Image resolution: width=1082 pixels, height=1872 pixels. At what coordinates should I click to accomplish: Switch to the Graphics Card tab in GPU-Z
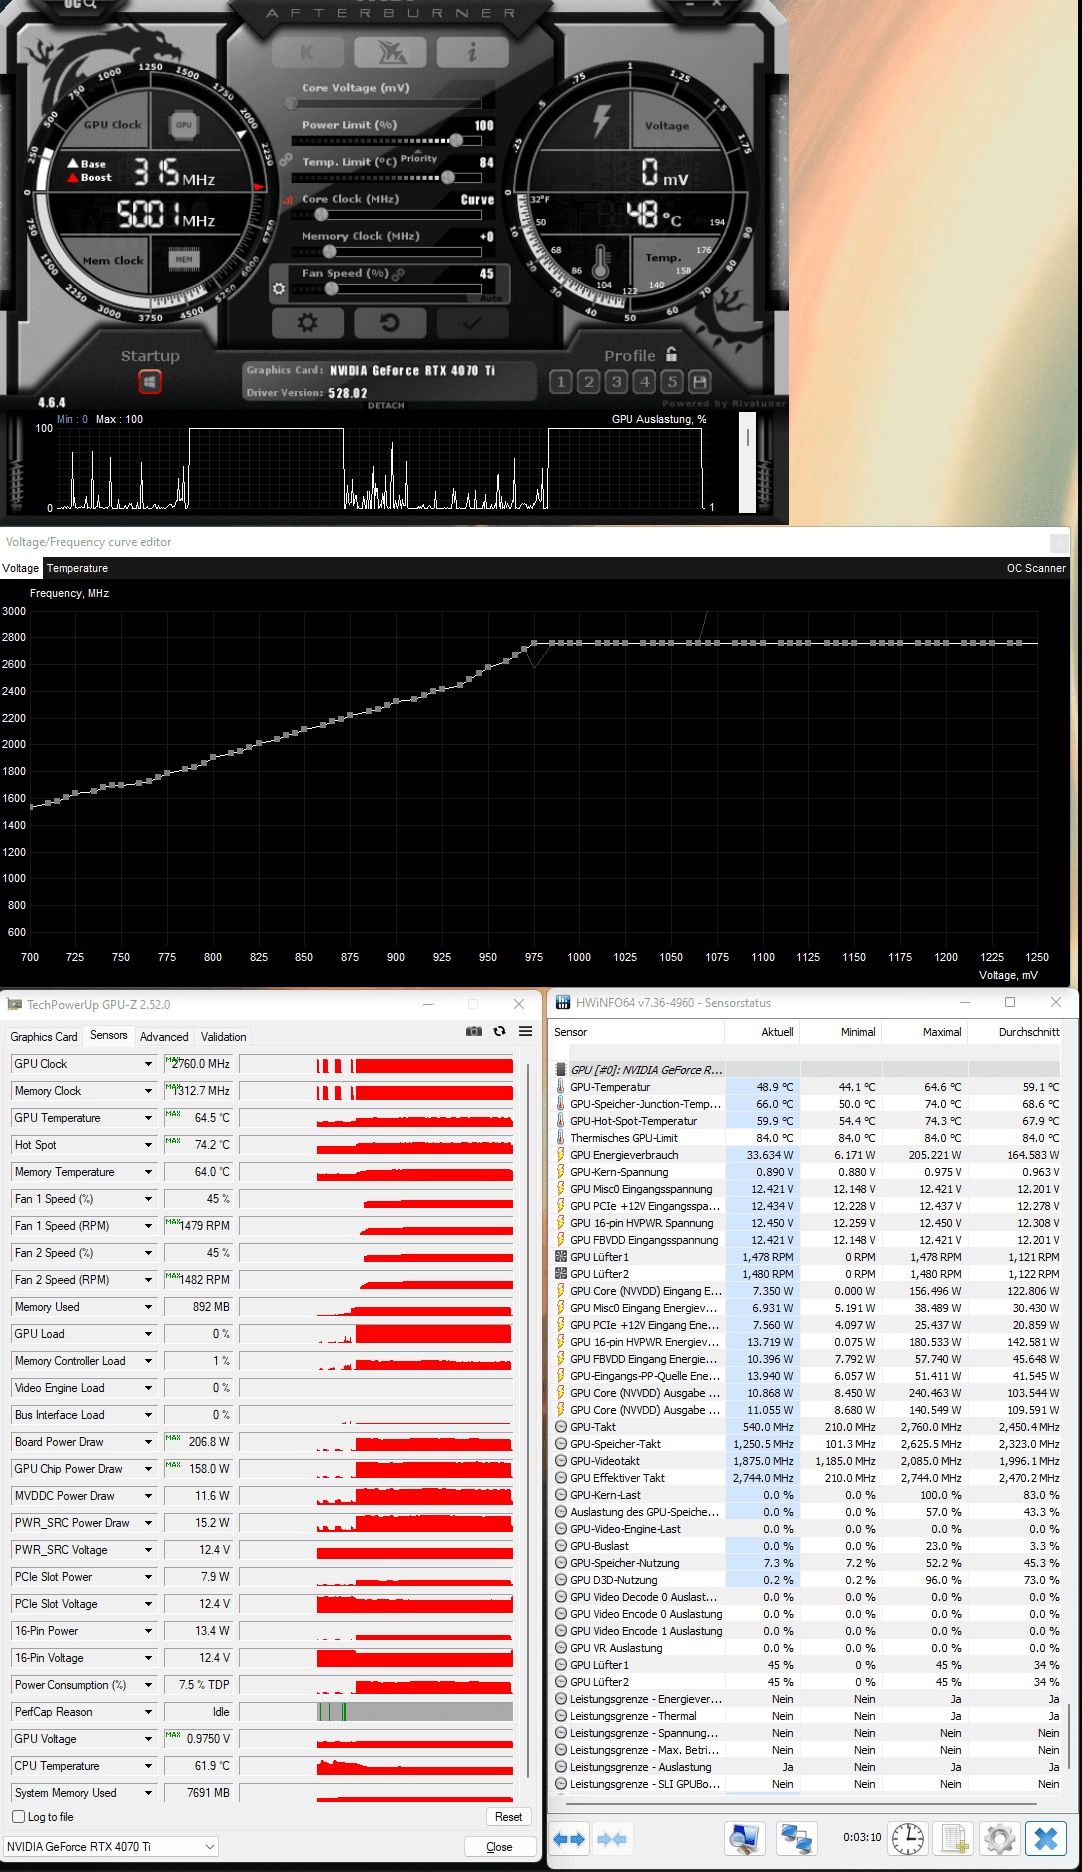44,1037
